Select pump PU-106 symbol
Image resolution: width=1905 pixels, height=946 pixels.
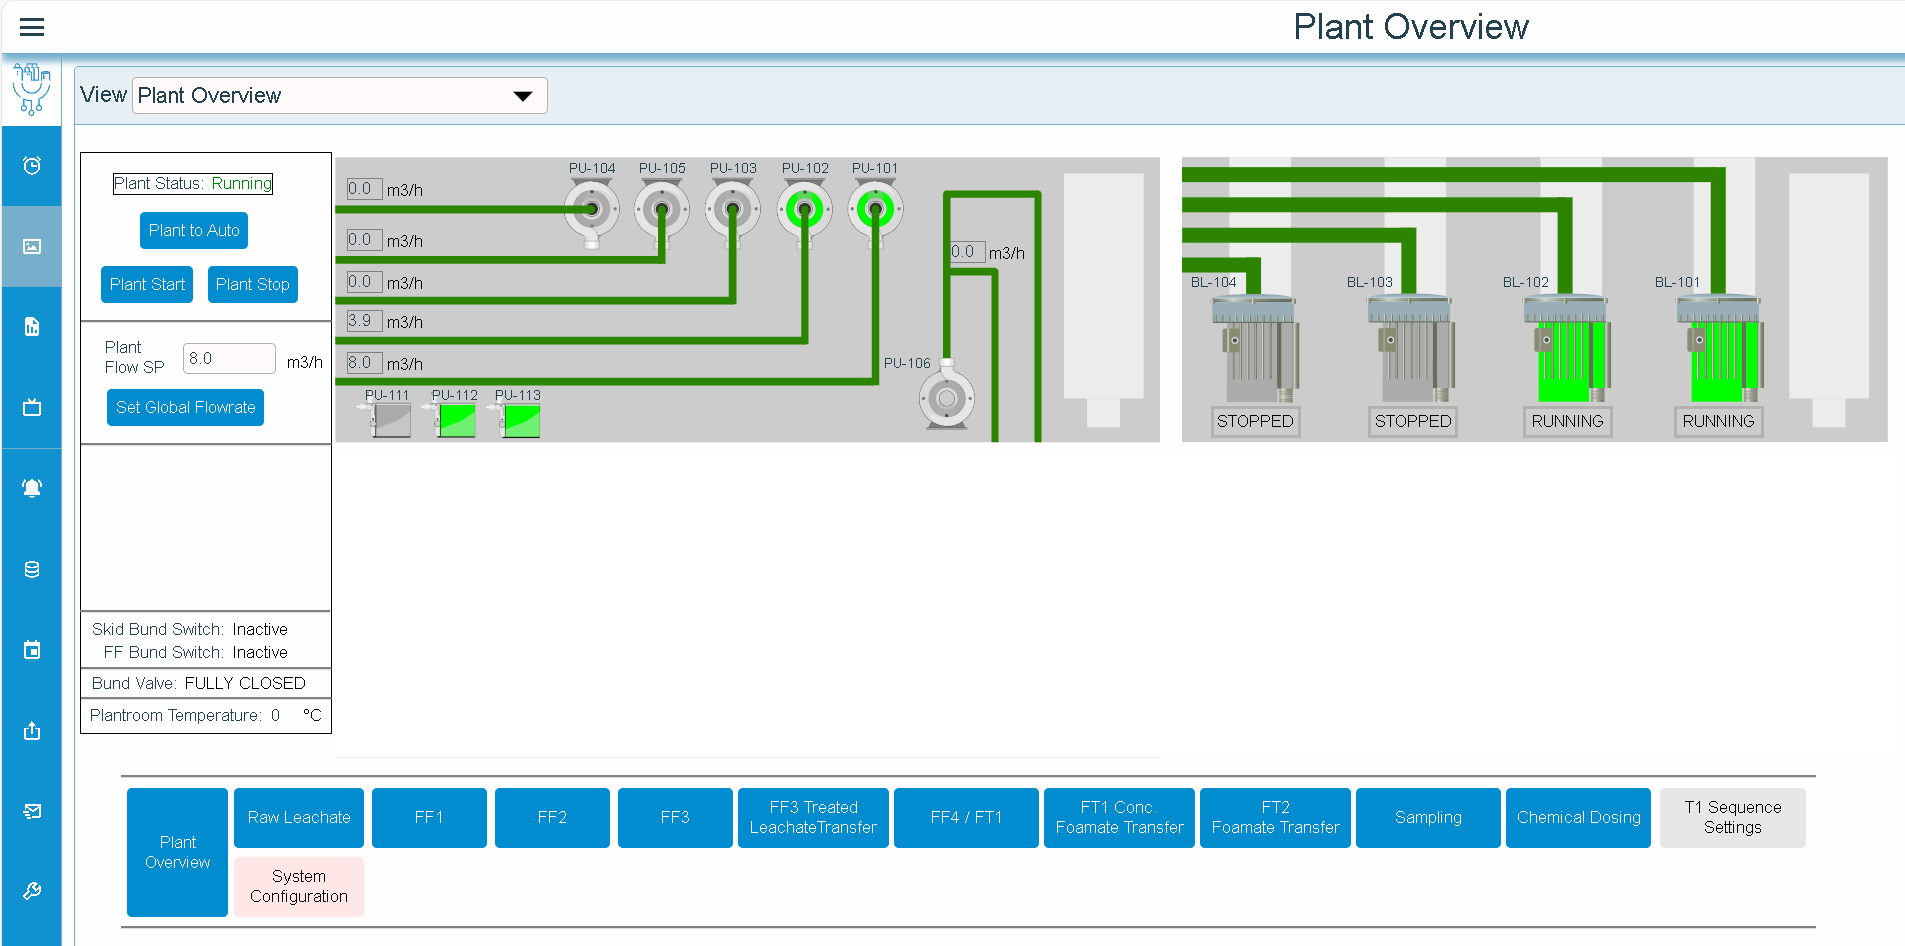[946, 398]
